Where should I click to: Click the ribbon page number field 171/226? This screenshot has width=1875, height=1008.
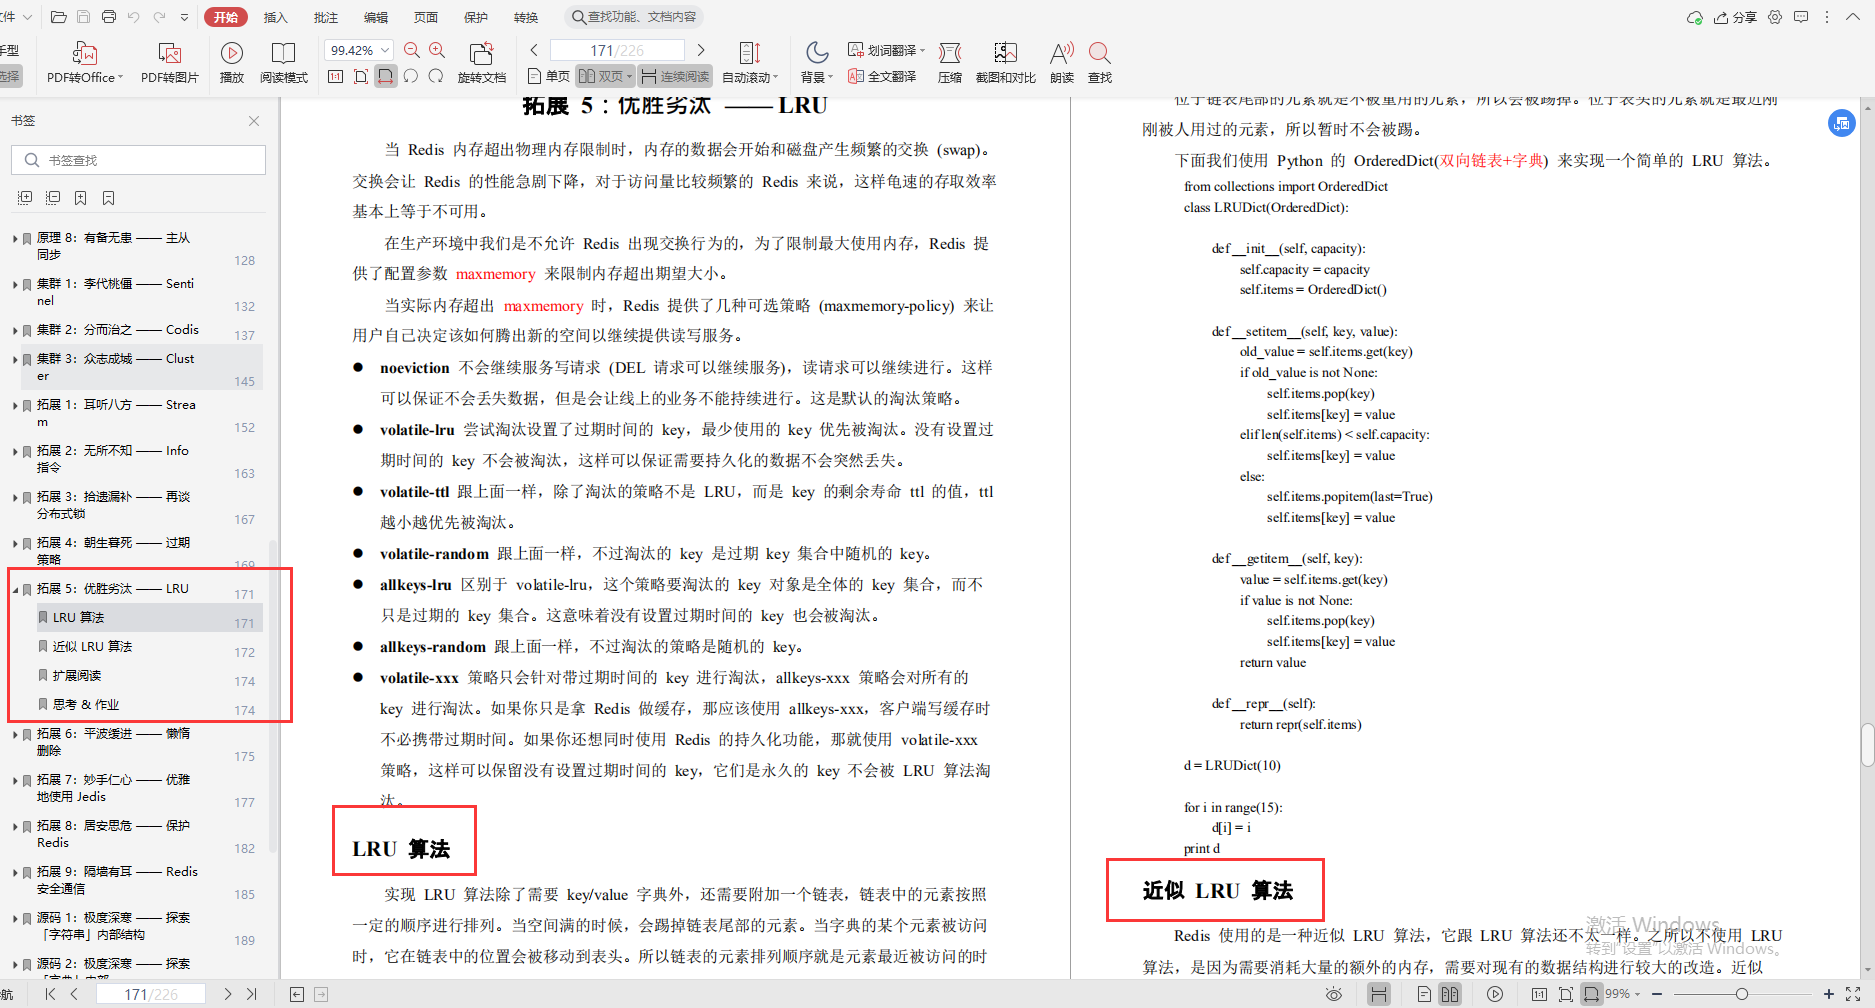(617, 50)
